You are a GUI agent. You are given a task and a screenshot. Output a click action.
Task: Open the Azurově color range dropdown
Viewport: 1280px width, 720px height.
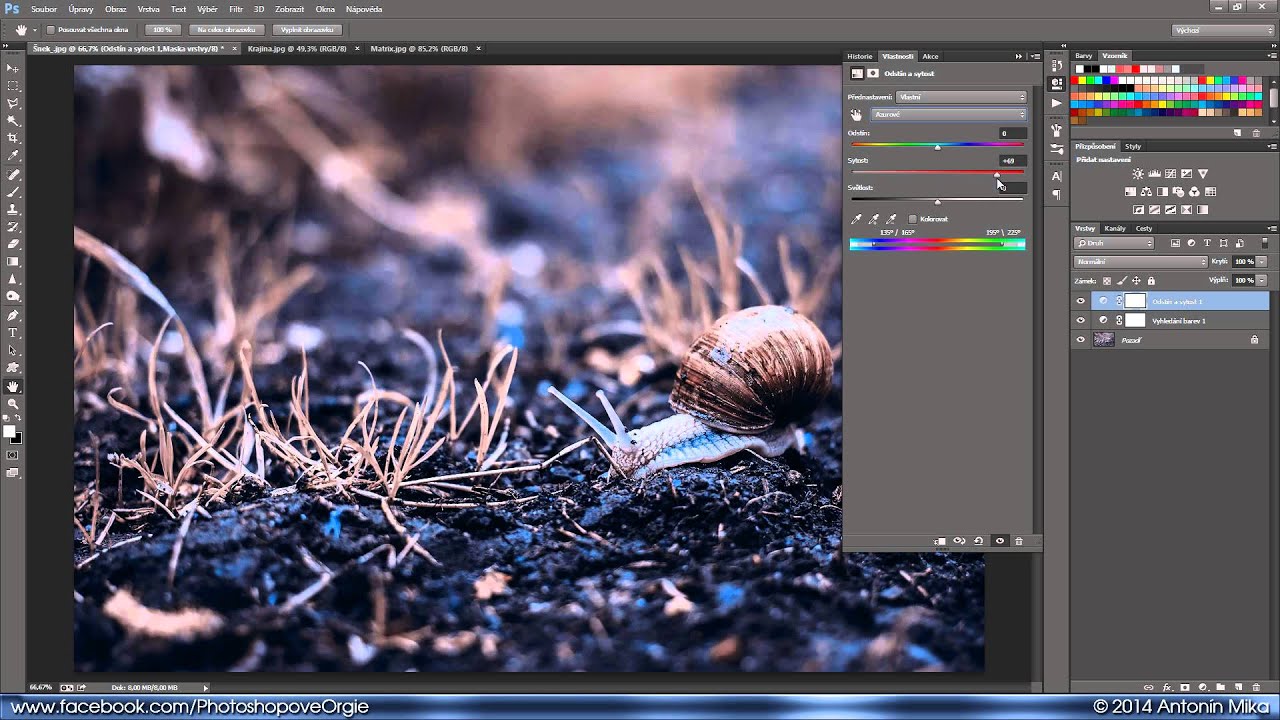point(949,115)
